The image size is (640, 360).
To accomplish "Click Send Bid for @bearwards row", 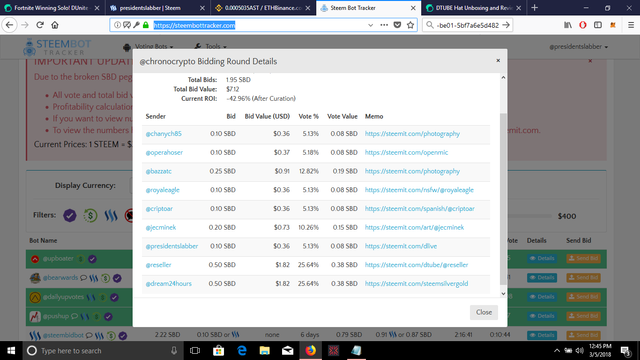I will (x=583, y=278).
